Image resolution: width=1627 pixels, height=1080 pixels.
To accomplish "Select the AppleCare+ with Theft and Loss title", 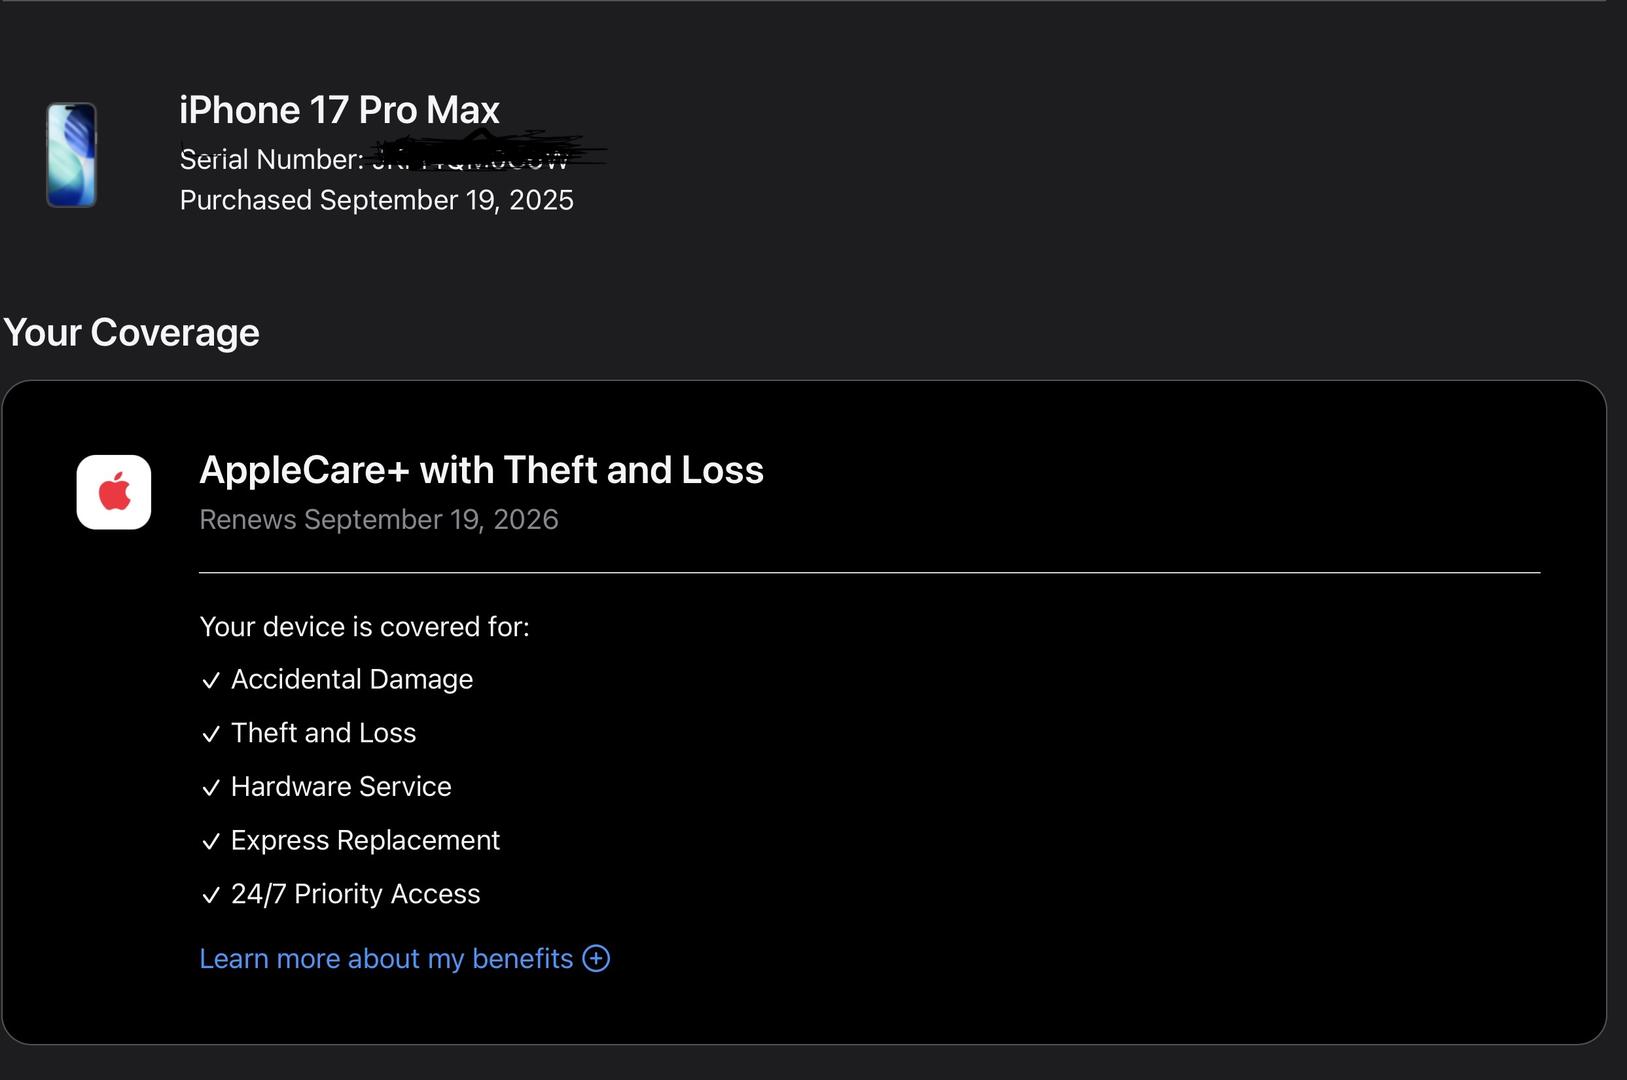I will pyautogui.click(x=481, y=470).
